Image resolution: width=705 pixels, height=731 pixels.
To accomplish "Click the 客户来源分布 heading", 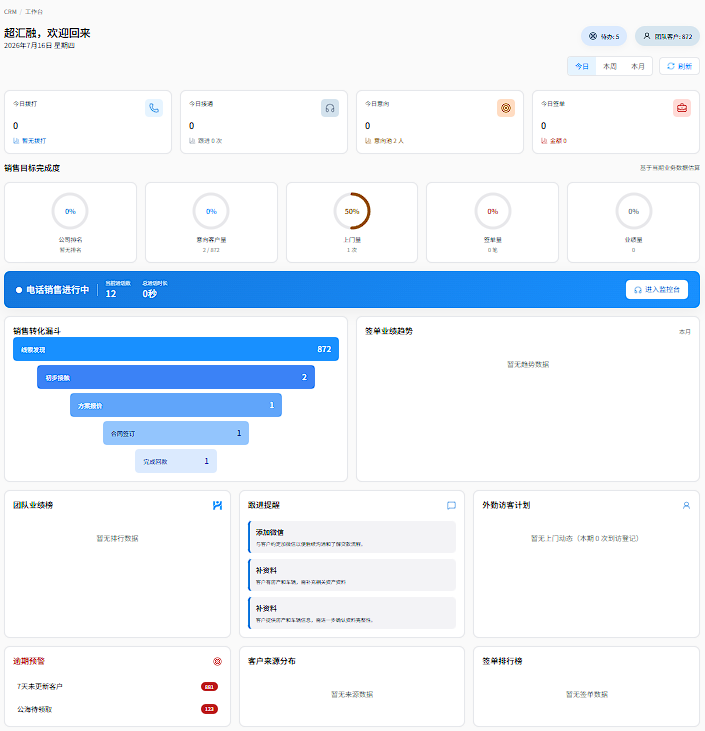I will (x=272, y=661).
